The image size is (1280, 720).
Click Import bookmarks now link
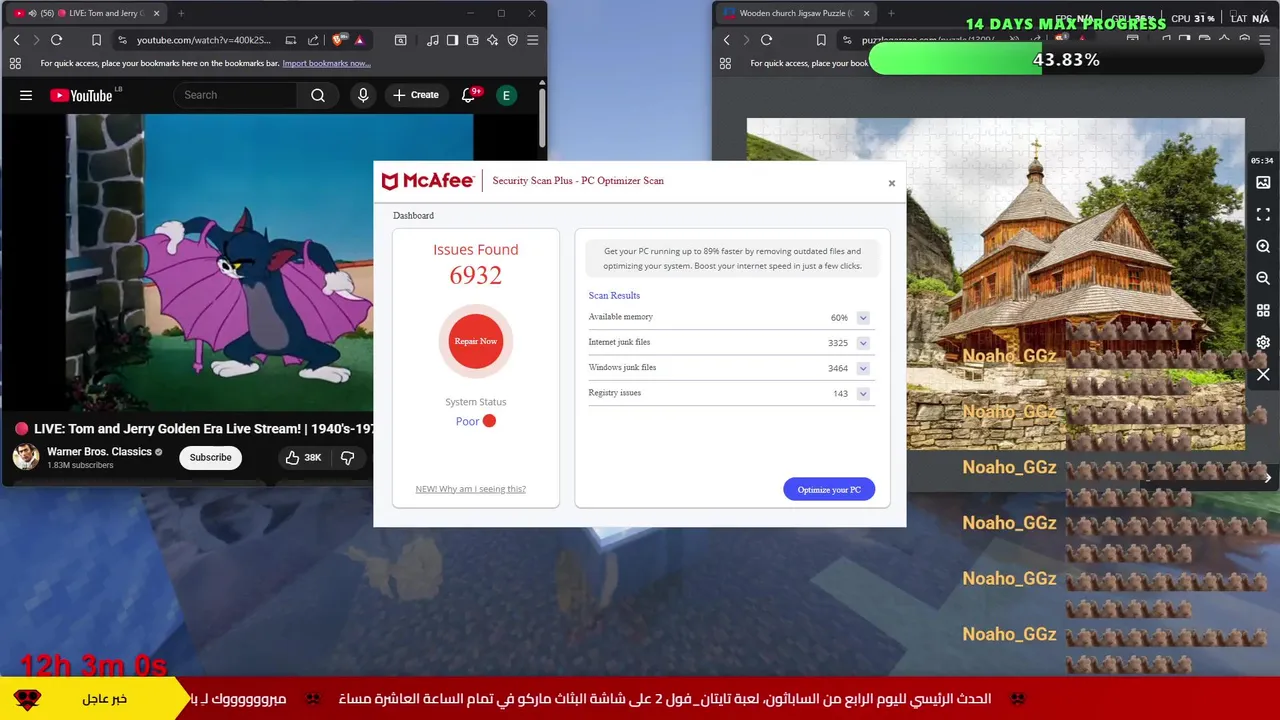pyautogui.click(x=326, y=63)
